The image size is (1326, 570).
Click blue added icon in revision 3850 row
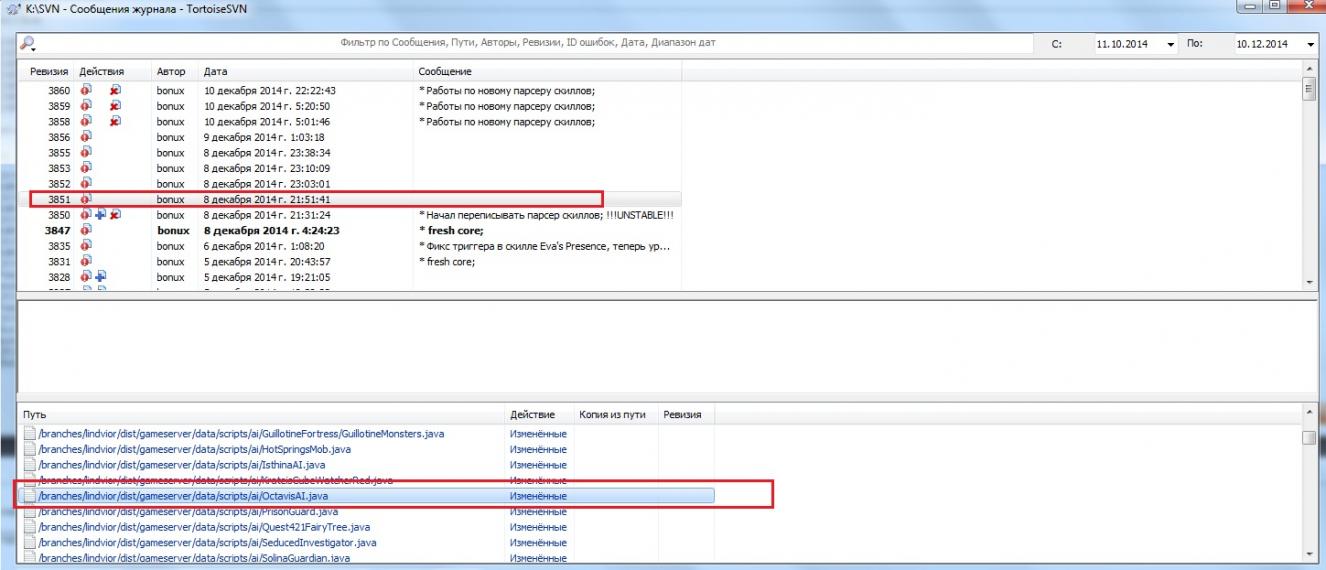pos(101,215)
